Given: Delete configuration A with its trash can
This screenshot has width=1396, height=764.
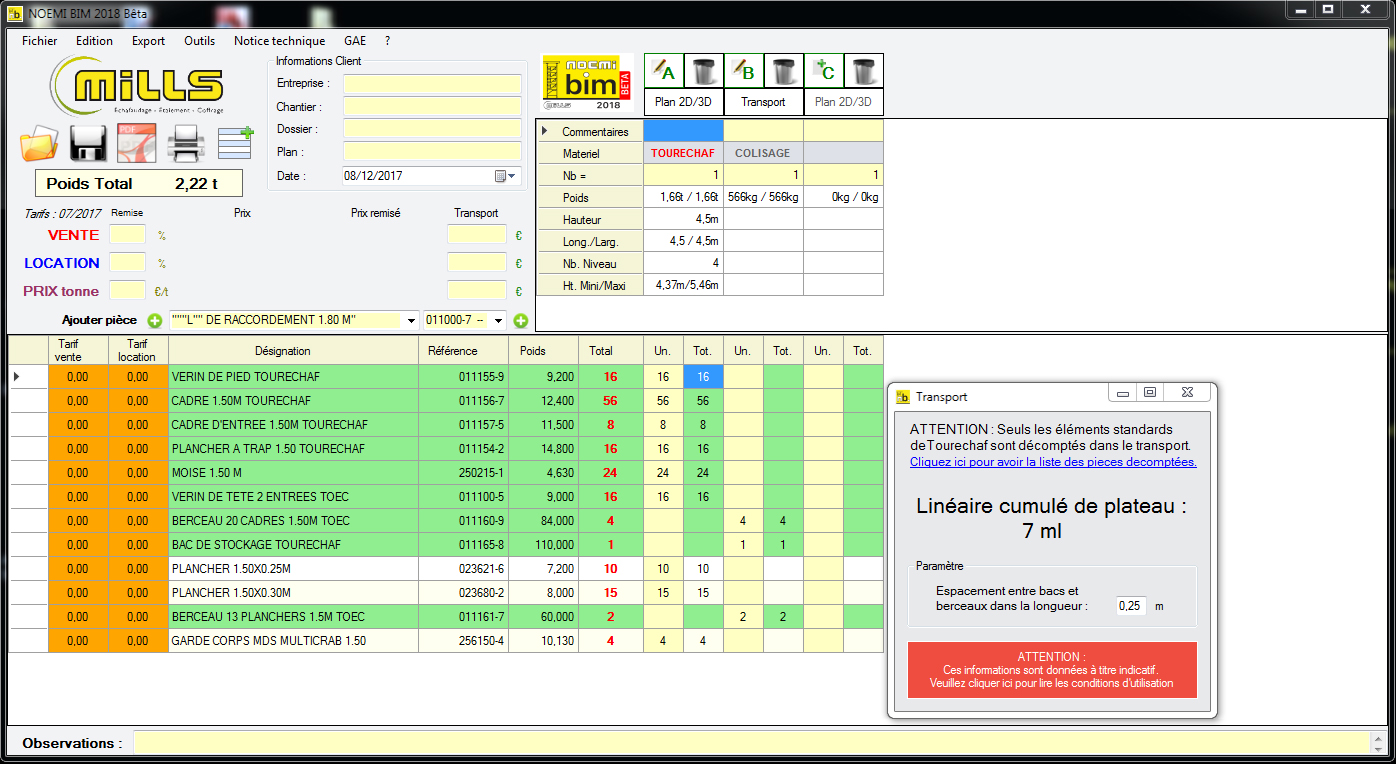Looking at the screenshot, I should point(704,71).
